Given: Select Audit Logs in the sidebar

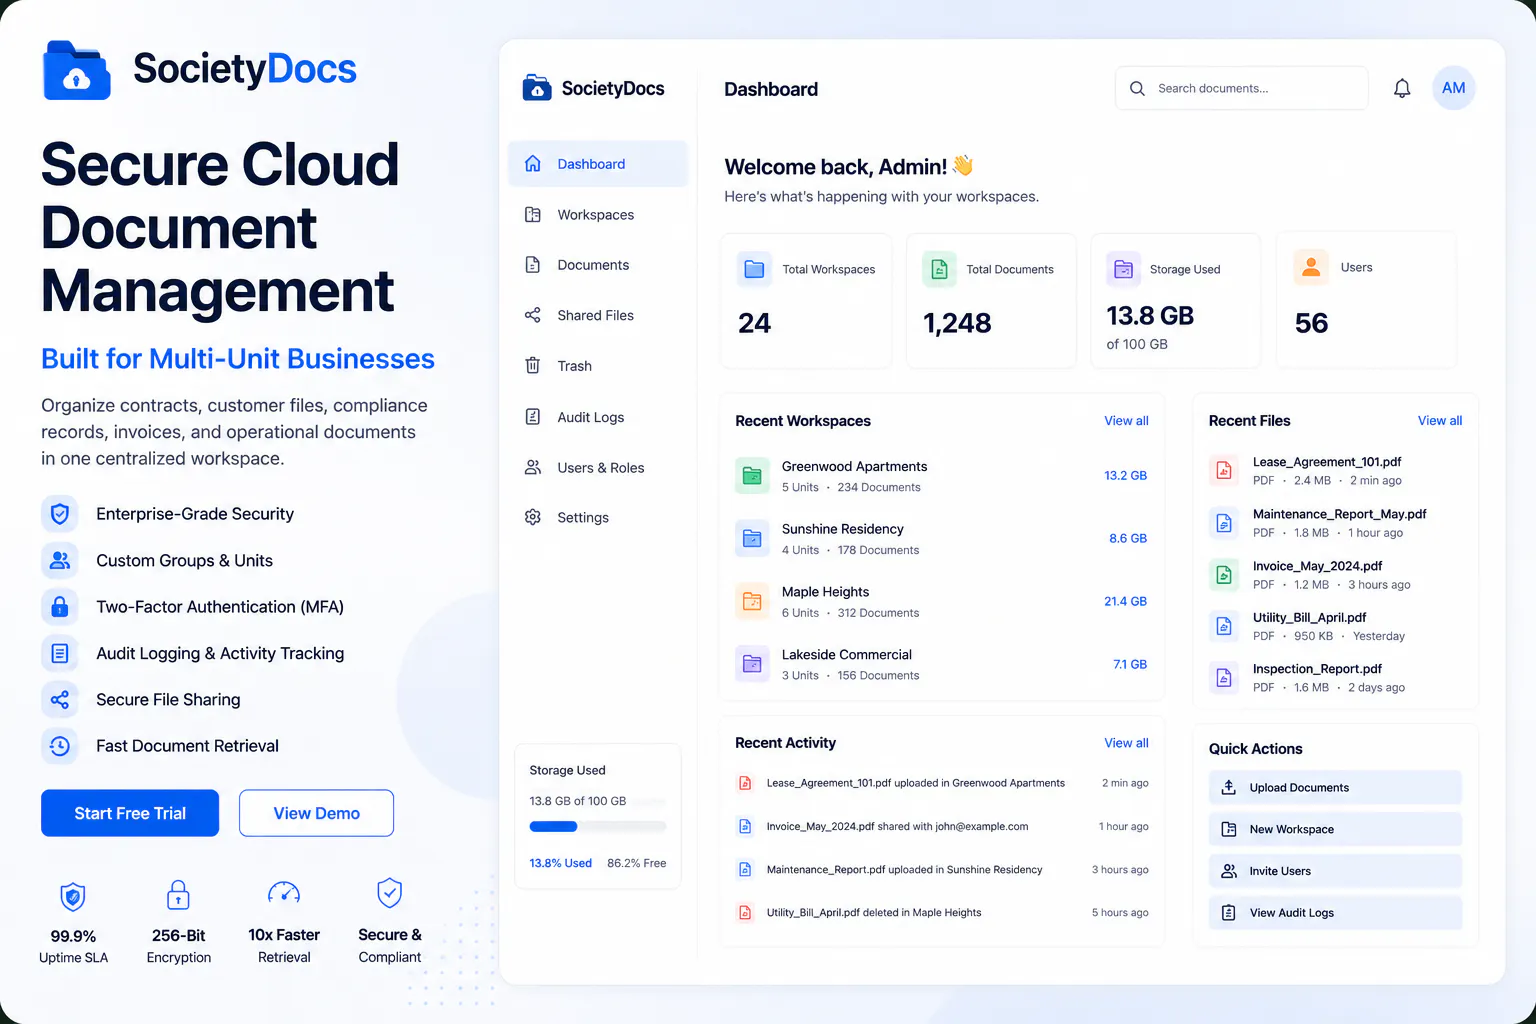Looking at the screenshot, I should (x=598, y=417).
